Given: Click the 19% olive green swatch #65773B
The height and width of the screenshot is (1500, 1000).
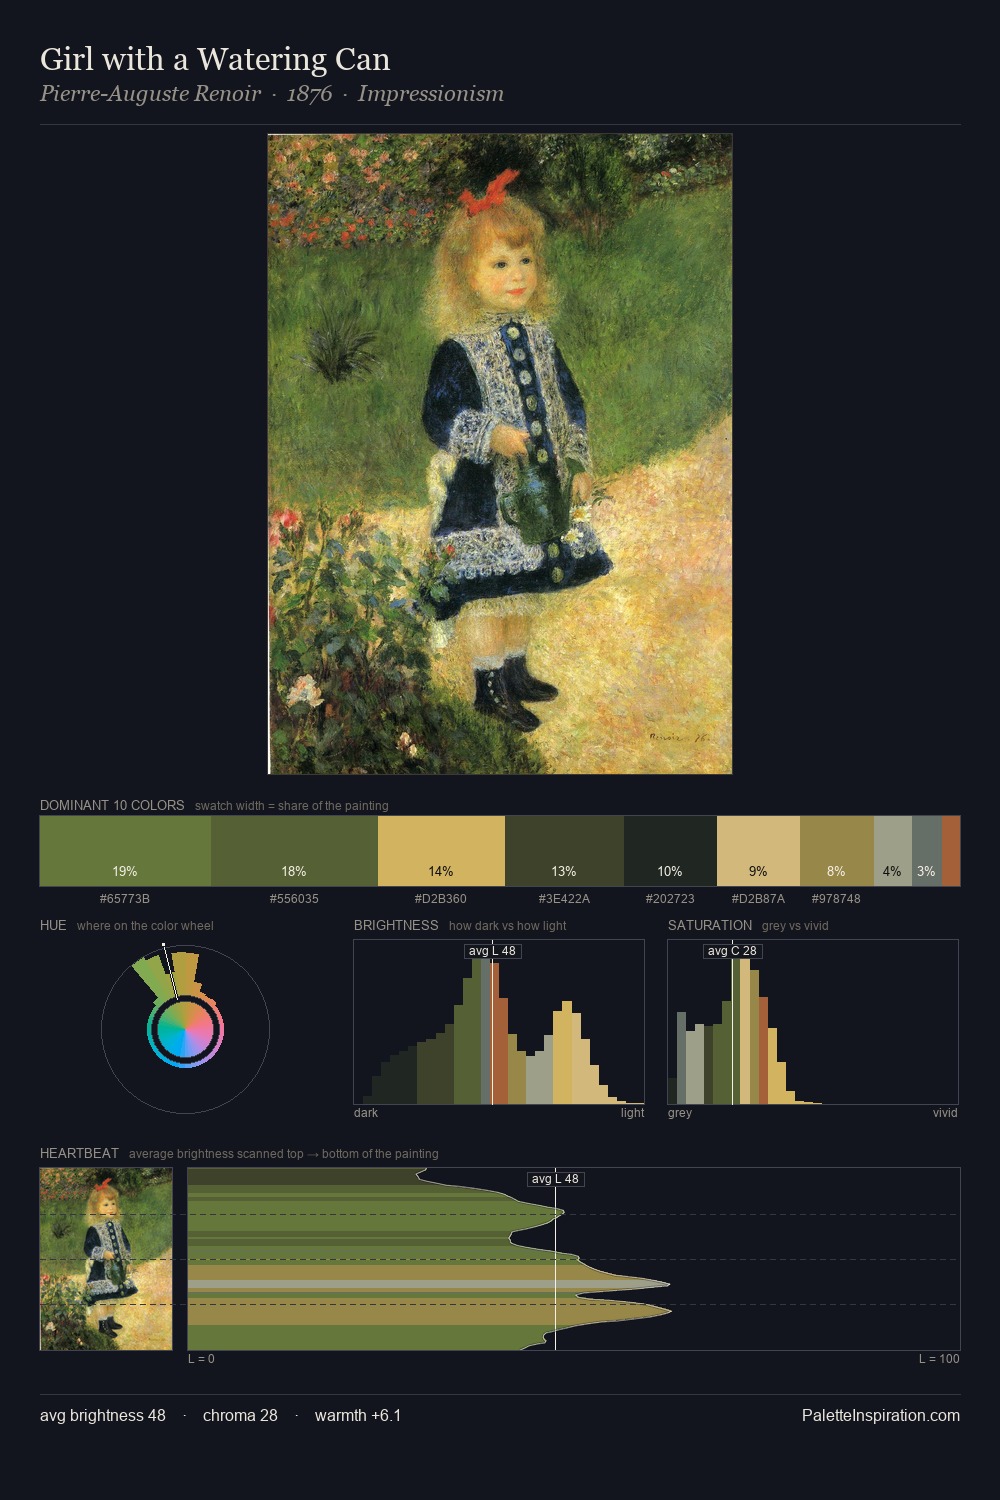Looking at the screenshot, I should pos(125,851).
